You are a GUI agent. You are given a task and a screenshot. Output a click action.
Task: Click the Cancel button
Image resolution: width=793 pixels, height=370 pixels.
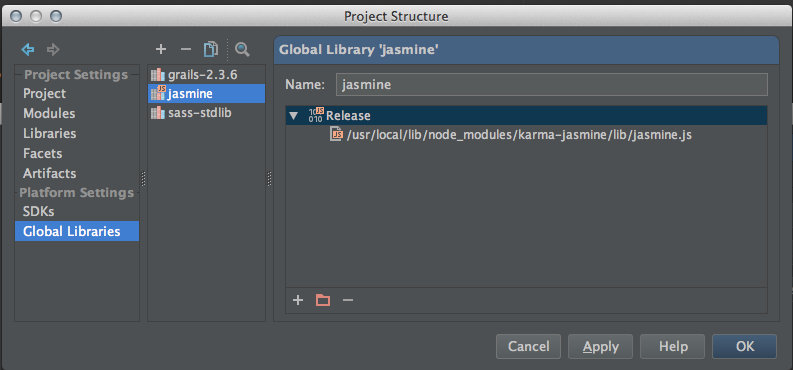point(528,346)
